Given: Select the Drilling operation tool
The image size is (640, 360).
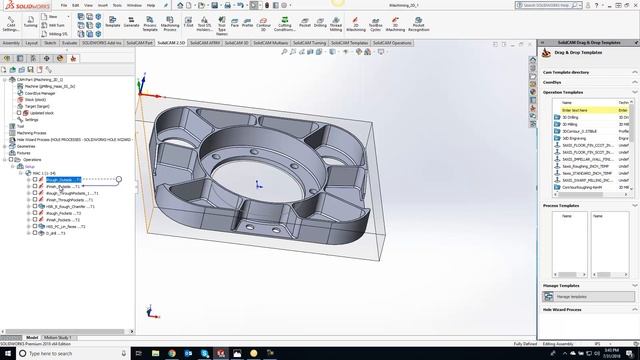Looking at the screenshot, I should (320, 22).
